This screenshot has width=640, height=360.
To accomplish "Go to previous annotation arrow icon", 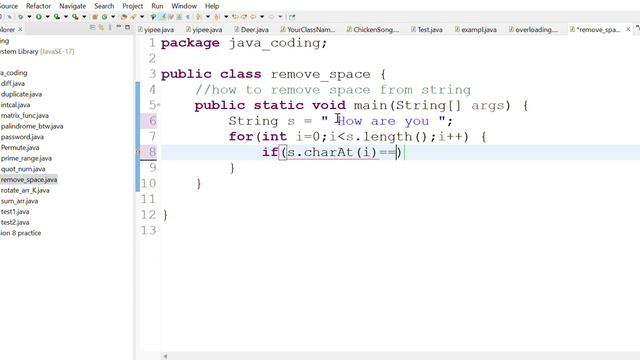I will click(217, 17).
